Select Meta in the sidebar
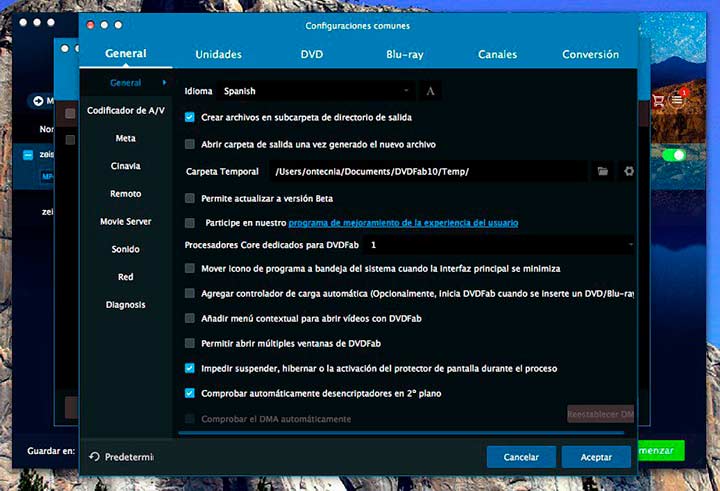The image size is (720, 491). (x=125, y=138)
